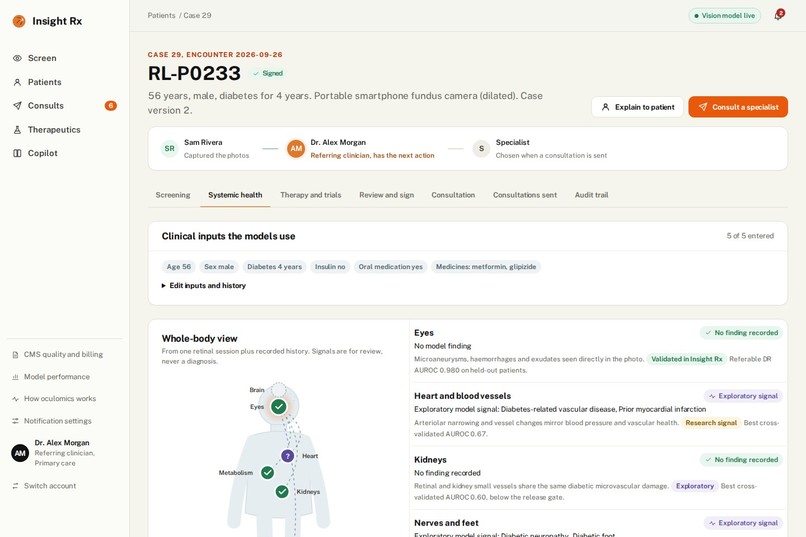Click the Age 56 input chip
Screen dimensions: 806x537
click(178, 267)
